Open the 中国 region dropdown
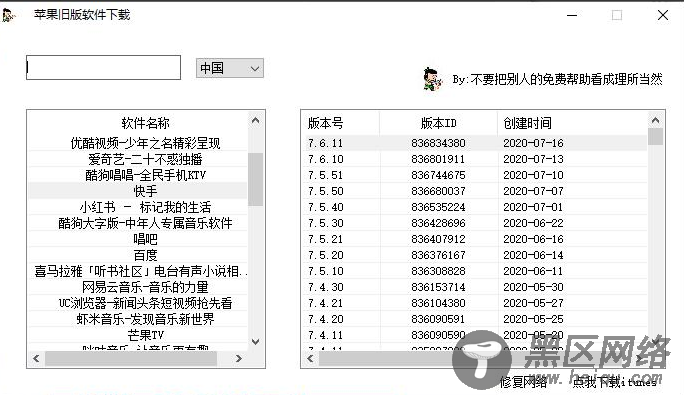Image resolution: width=684 pixels, height=395 pixels. click(229, 68)
